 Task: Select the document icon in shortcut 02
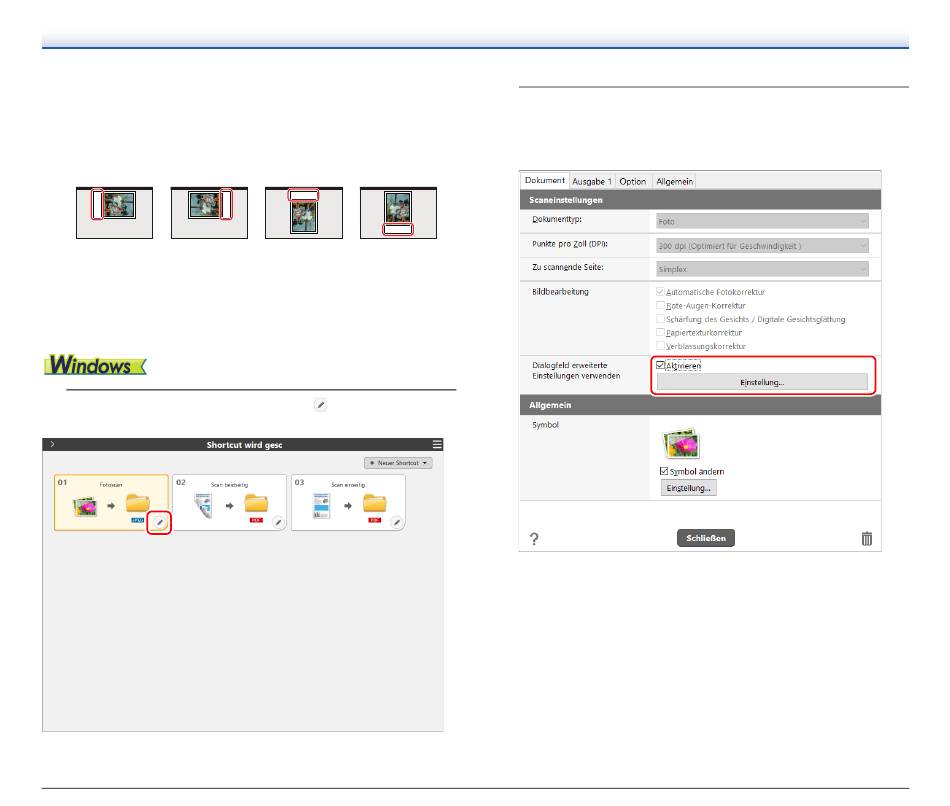(x=203, y=506)
